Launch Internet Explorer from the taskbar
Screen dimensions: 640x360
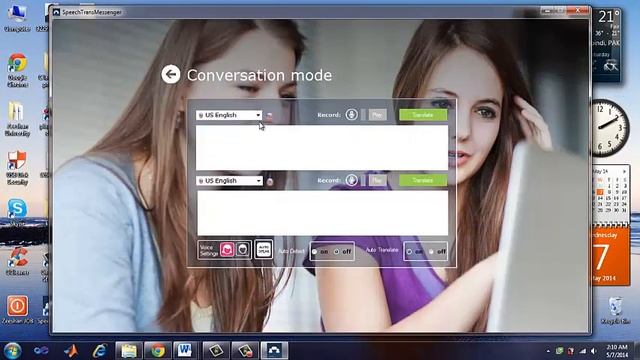pos(100,351)
